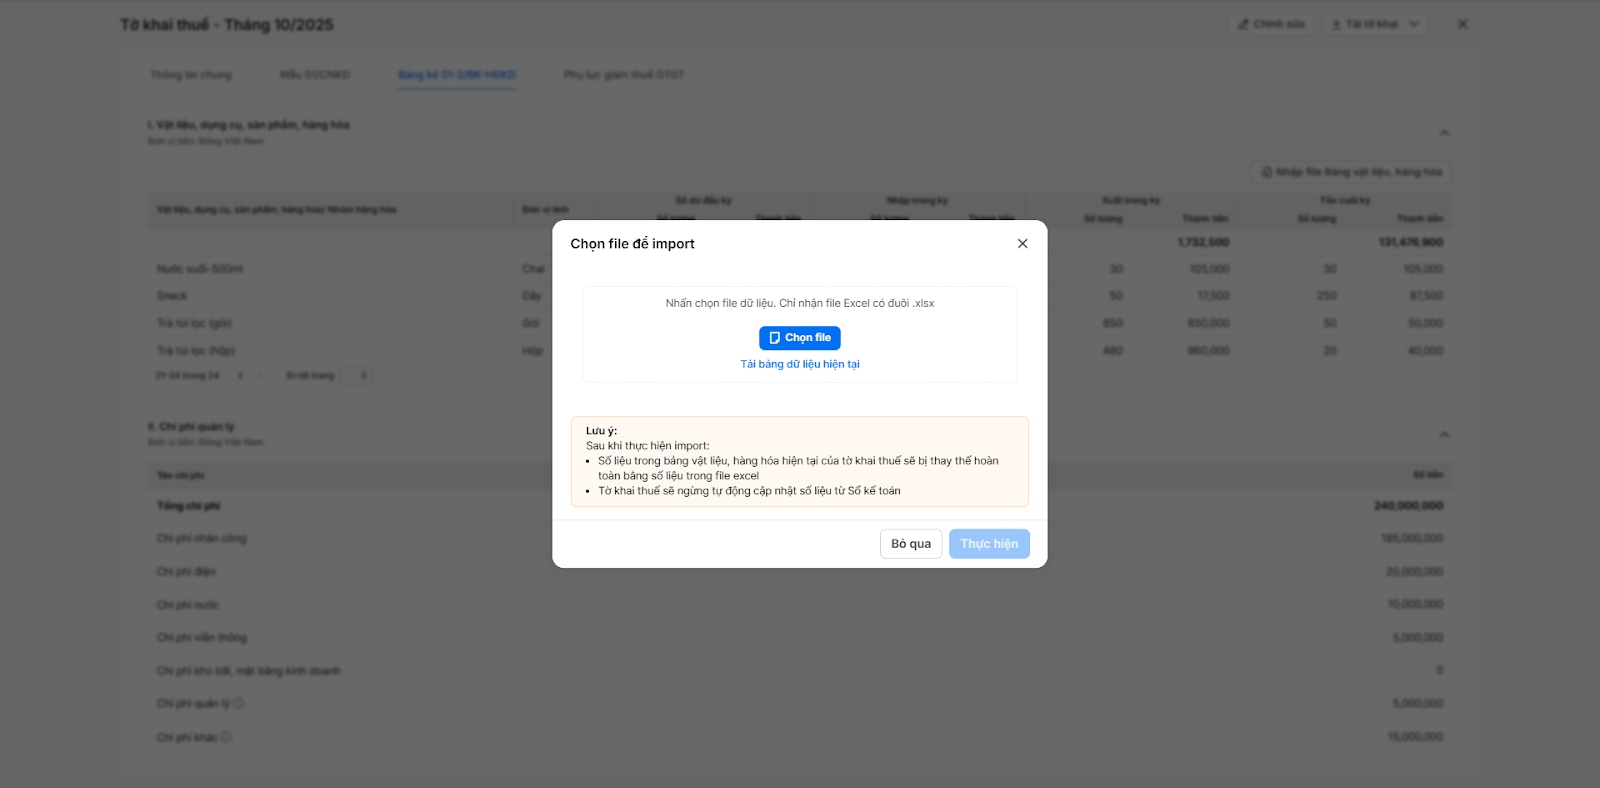Switch to the 'Thông tin chung' tab

point(190,75)
